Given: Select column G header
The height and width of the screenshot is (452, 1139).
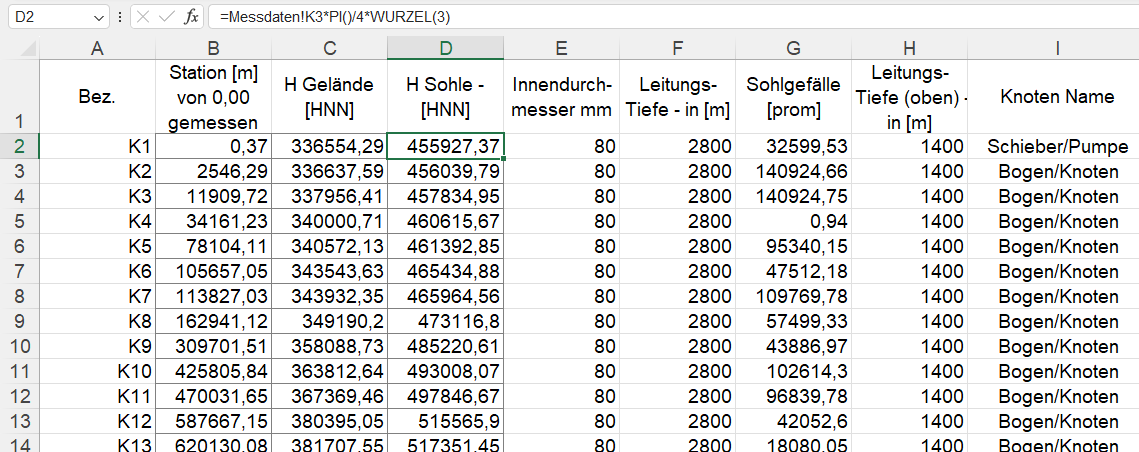Looking at the screenshot, I should point(793,48).
